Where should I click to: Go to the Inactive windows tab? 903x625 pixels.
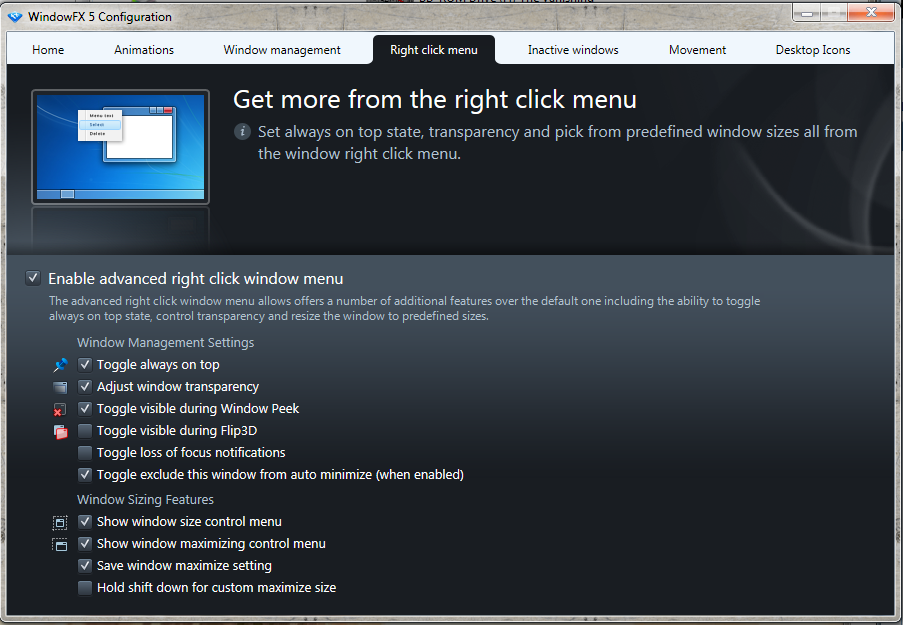click(x=573, y=50)
